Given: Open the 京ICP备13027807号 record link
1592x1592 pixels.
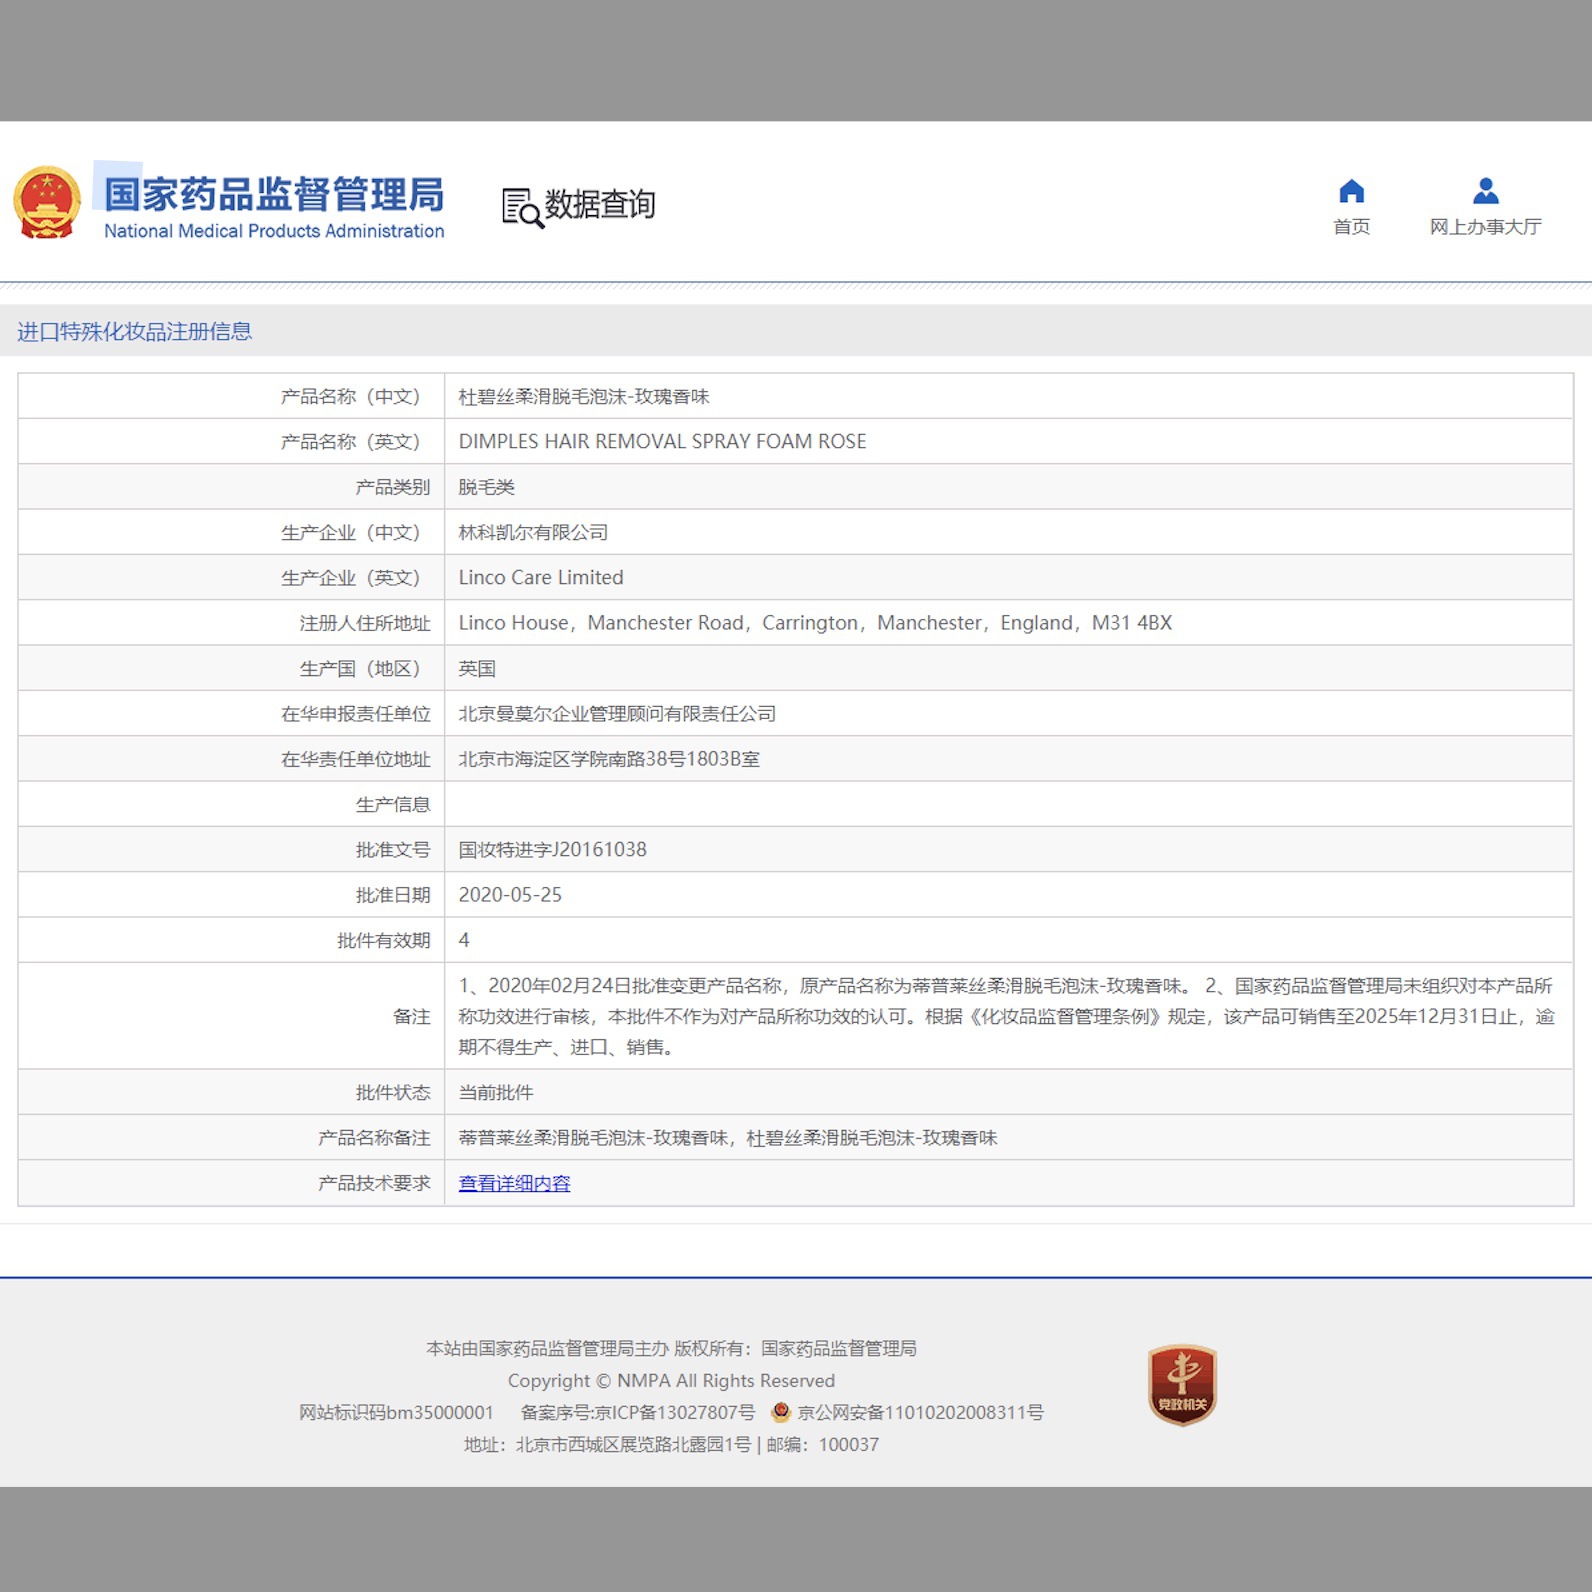Looking at the screenshot, I should click(x=638, y=1412).
